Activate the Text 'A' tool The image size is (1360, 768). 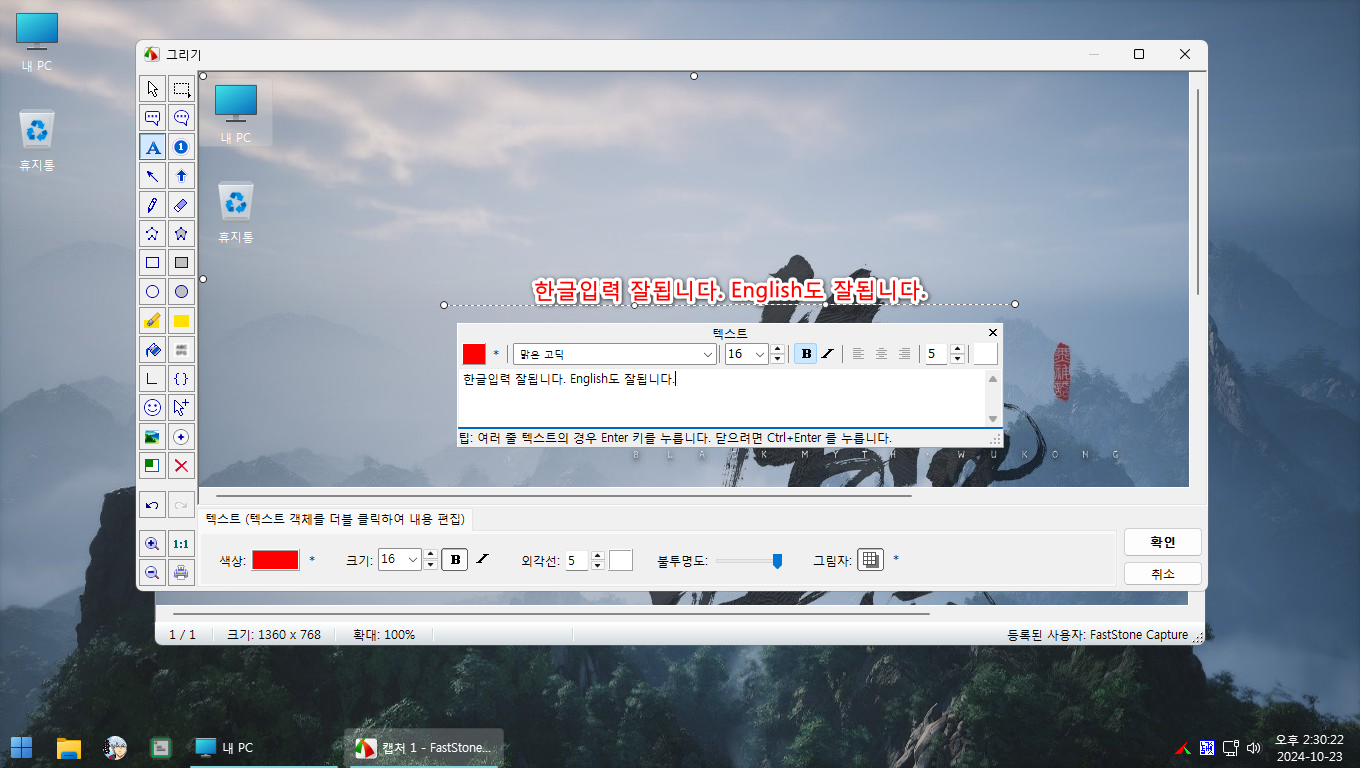(x=152, y=147)
